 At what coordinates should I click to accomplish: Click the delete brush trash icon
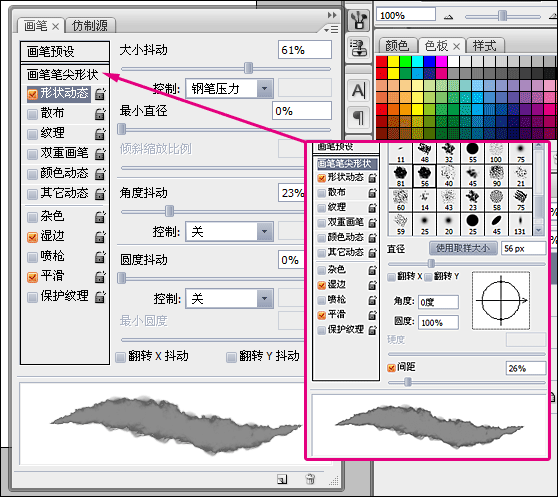point(310,479)
